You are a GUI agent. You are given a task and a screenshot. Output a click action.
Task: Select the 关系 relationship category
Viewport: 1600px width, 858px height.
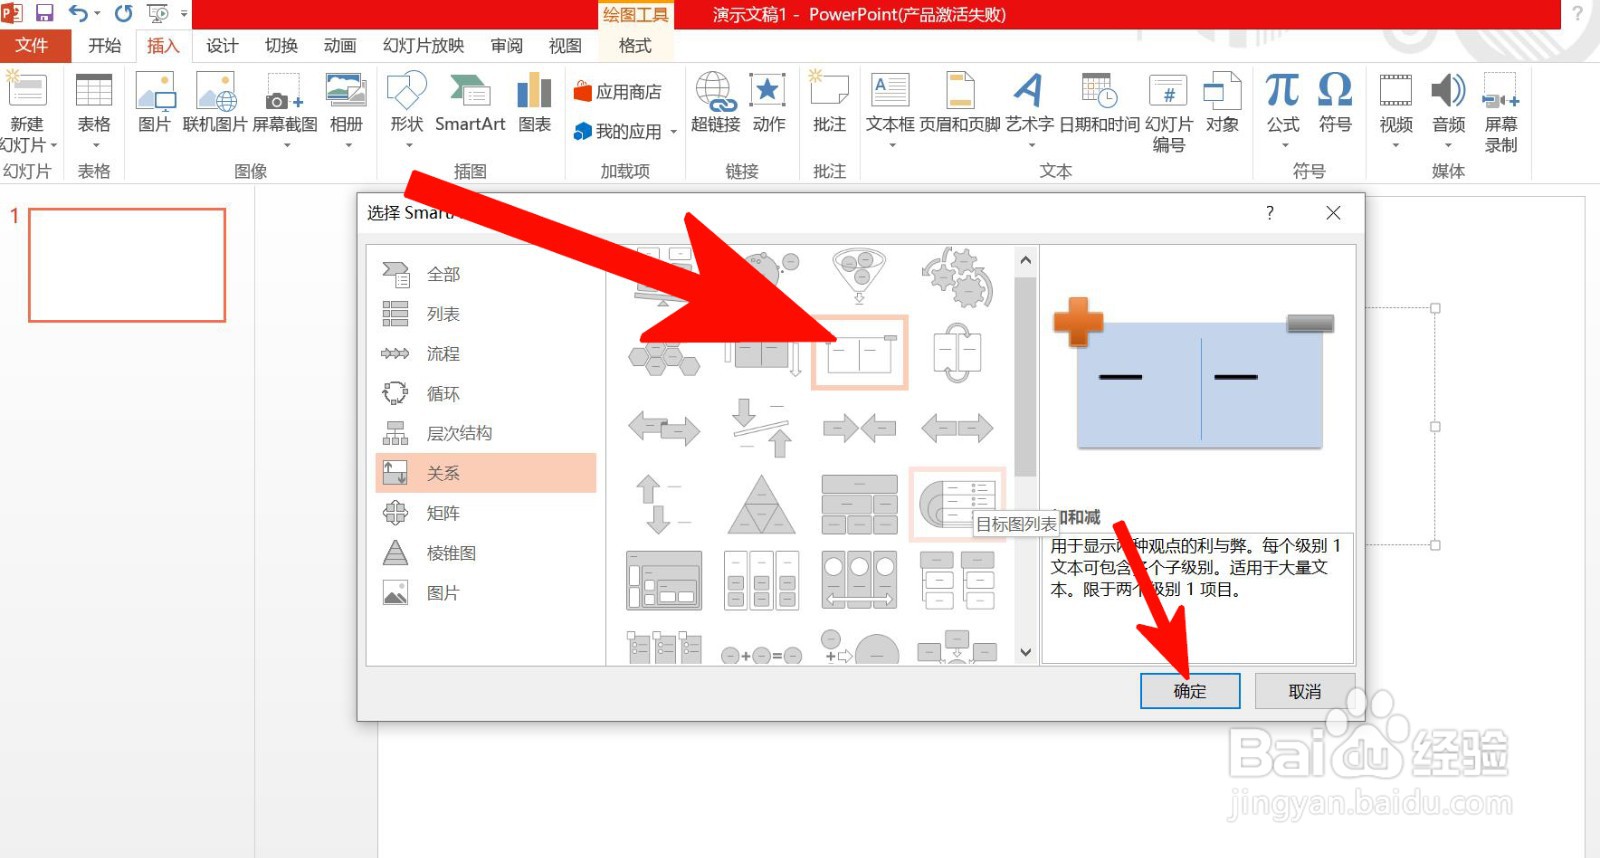click(486, 473)
